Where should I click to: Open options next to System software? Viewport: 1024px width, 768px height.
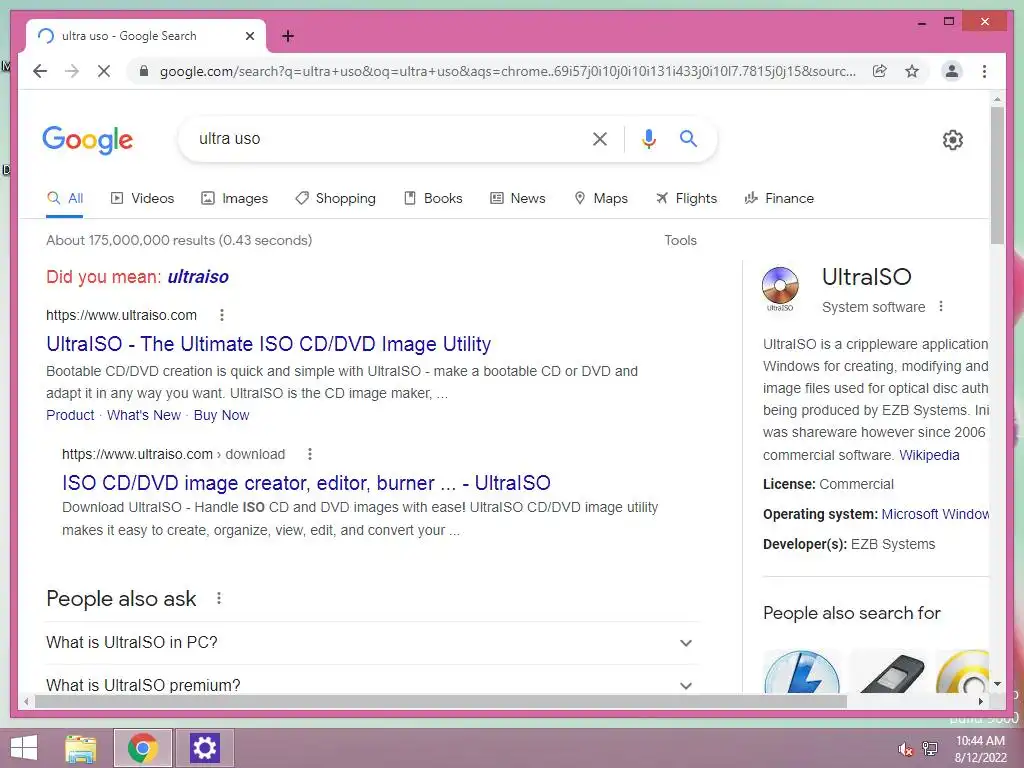point(941,306)
